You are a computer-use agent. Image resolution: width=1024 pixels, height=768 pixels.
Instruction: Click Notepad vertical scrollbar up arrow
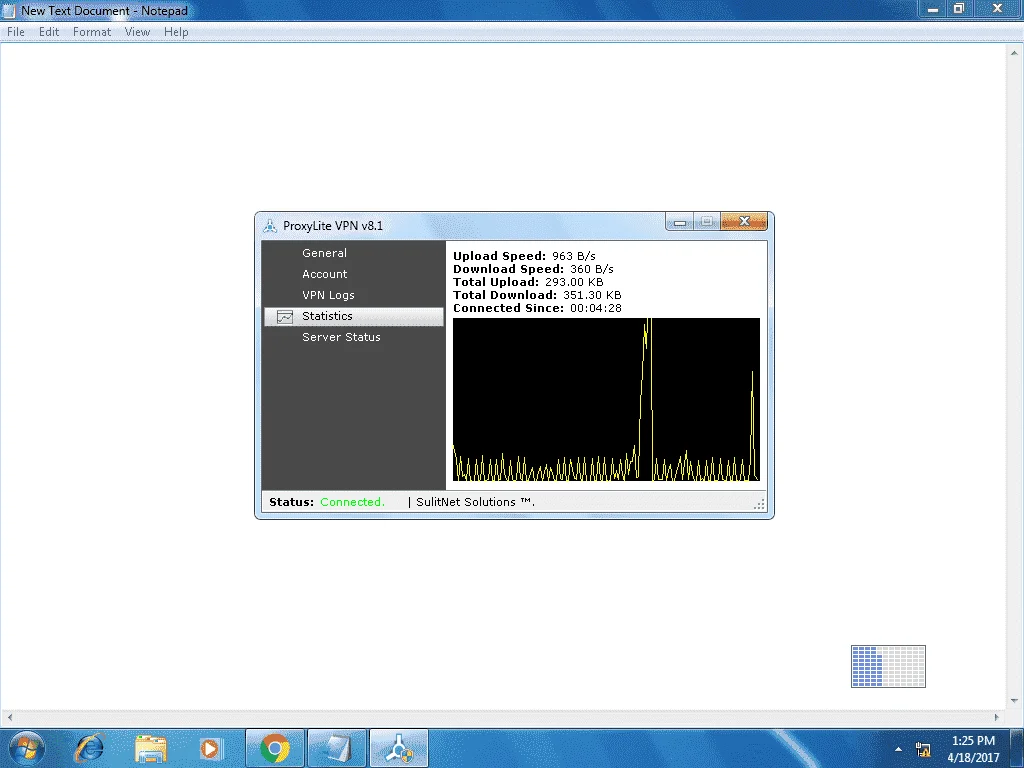pos(1014,52)
